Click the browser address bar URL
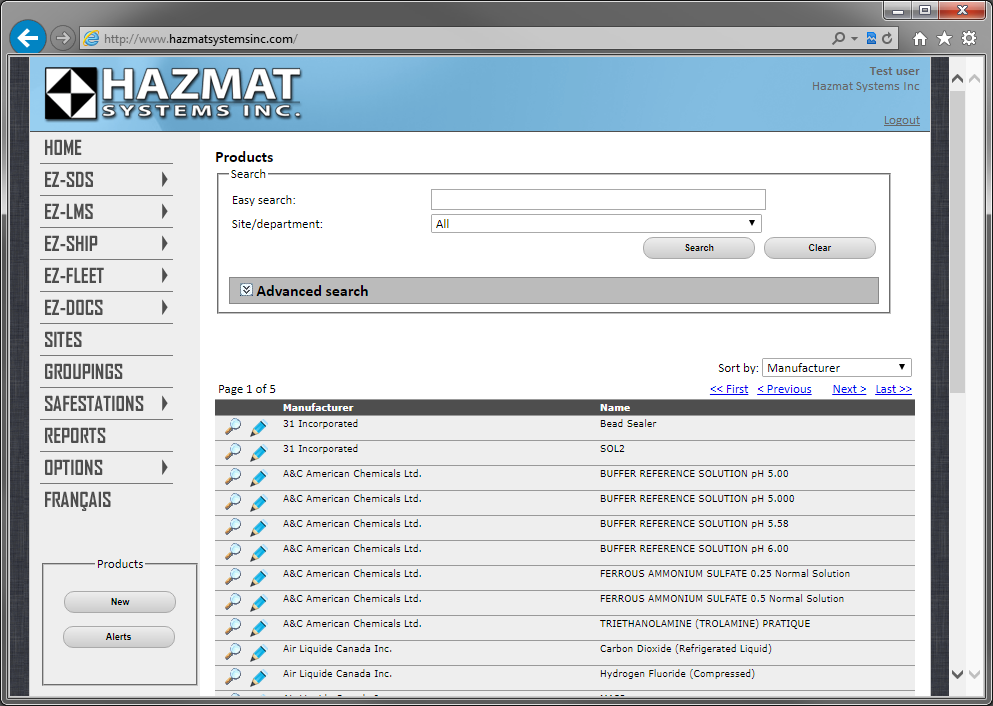This screenshot has height=706, width=993. coord(200,39)
